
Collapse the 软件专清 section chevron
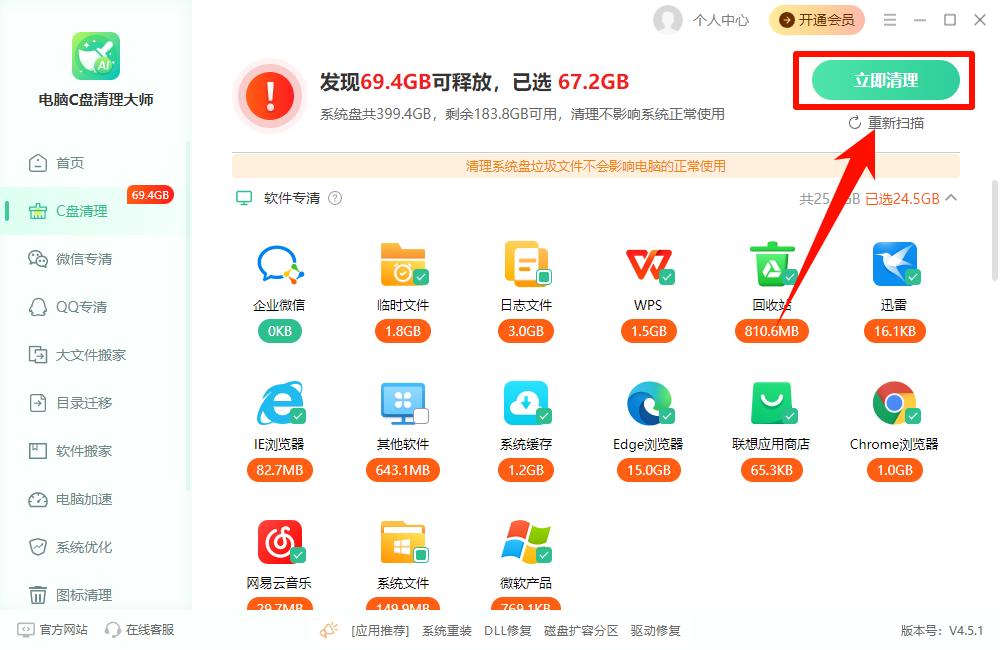coord(952,198)
